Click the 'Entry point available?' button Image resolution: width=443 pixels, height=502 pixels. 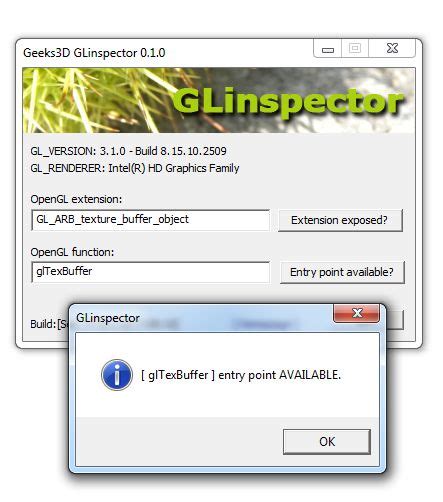[342, 272]
